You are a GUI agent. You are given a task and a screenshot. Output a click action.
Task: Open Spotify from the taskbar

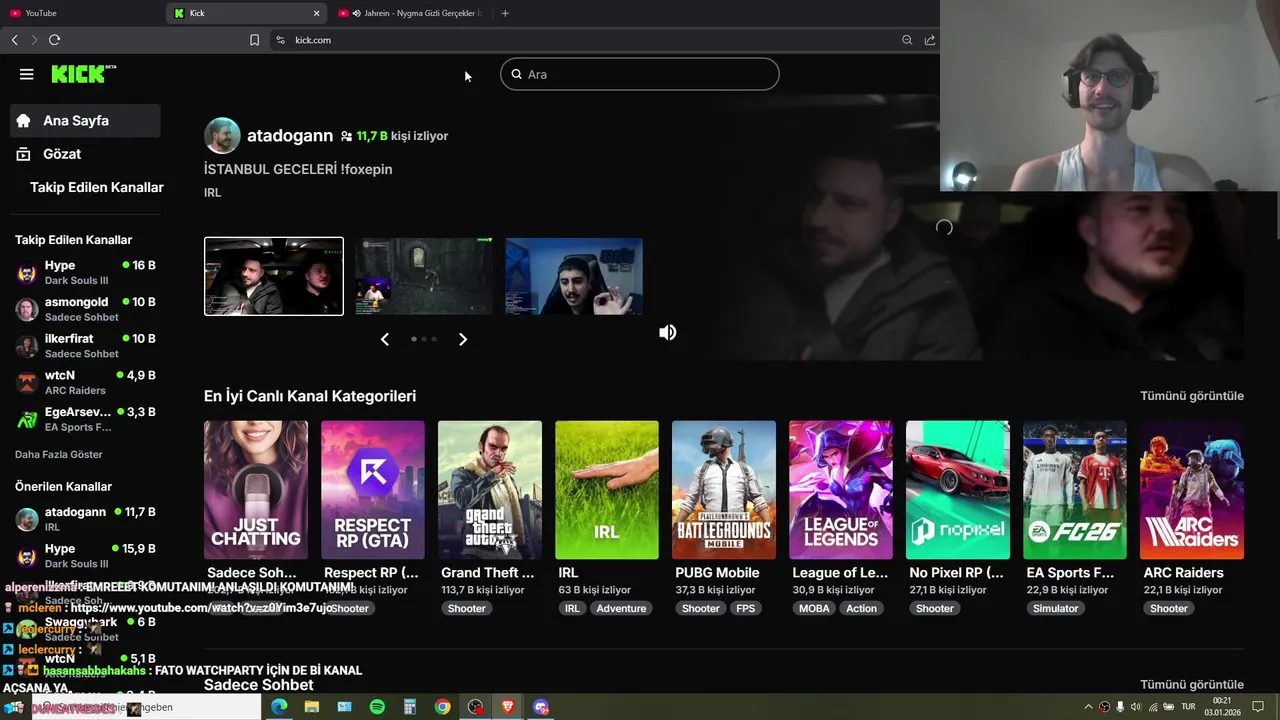[x=377, y=707]
